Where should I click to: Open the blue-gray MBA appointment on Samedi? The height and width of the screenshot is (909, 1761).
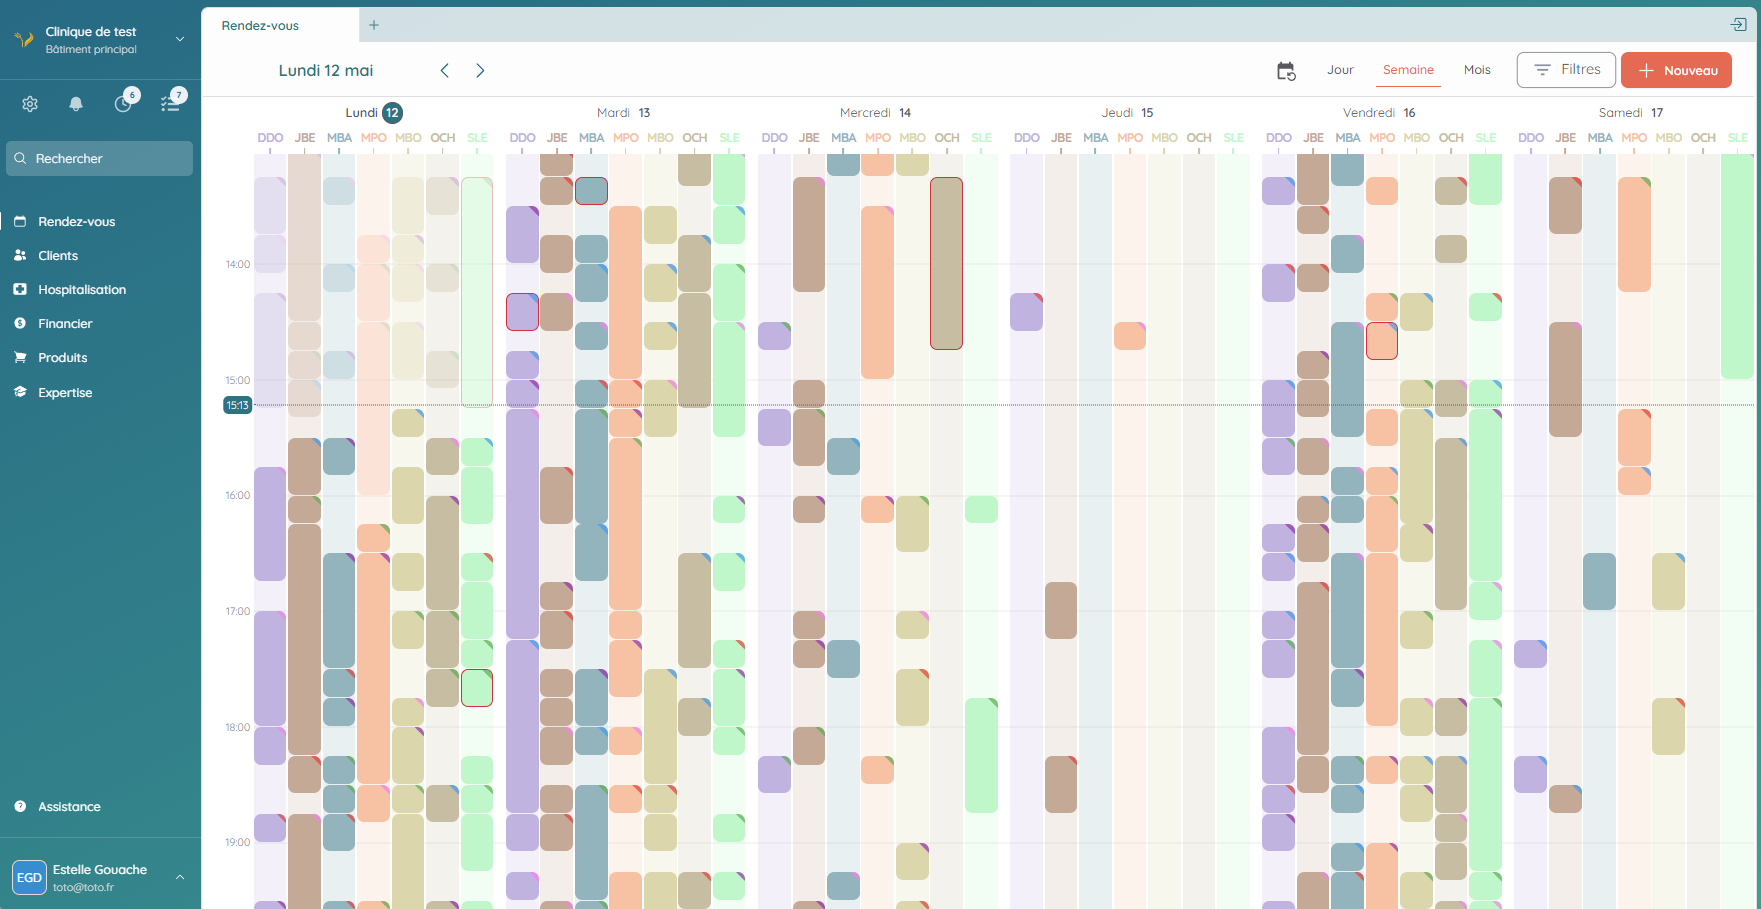pyautogui.click(x=1600, y=581)
